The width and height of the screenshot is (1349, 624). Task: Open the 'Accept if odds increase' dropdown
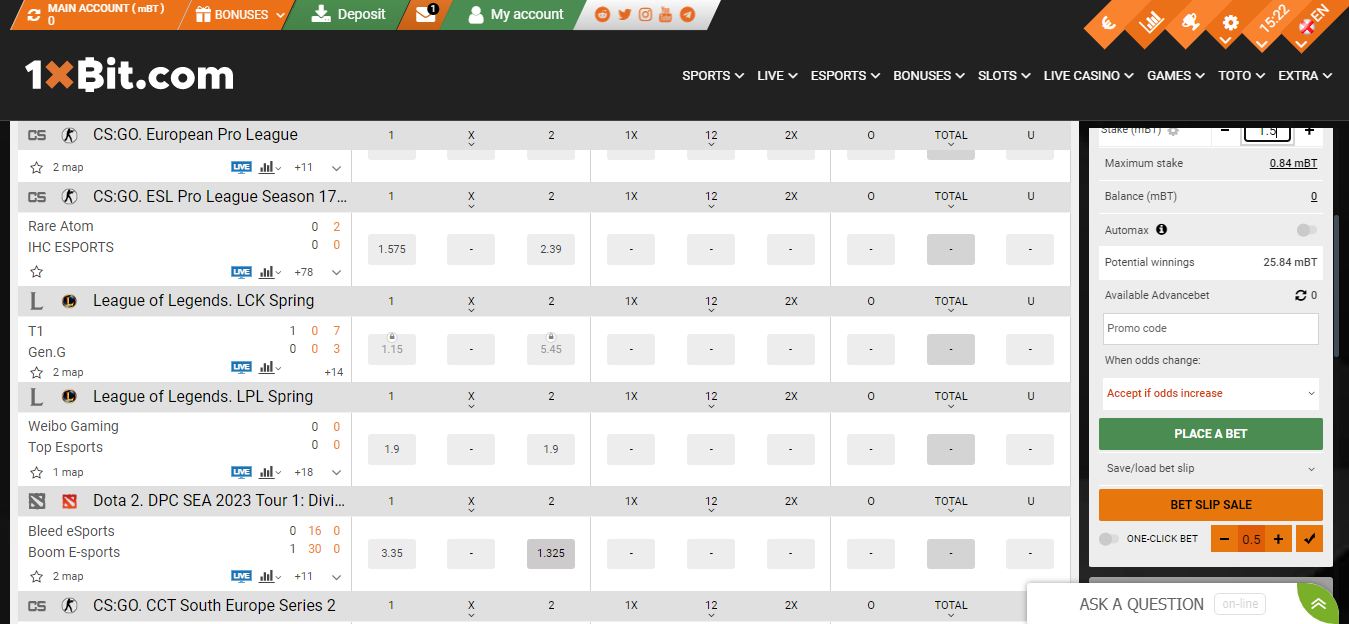coord(1210,394)
